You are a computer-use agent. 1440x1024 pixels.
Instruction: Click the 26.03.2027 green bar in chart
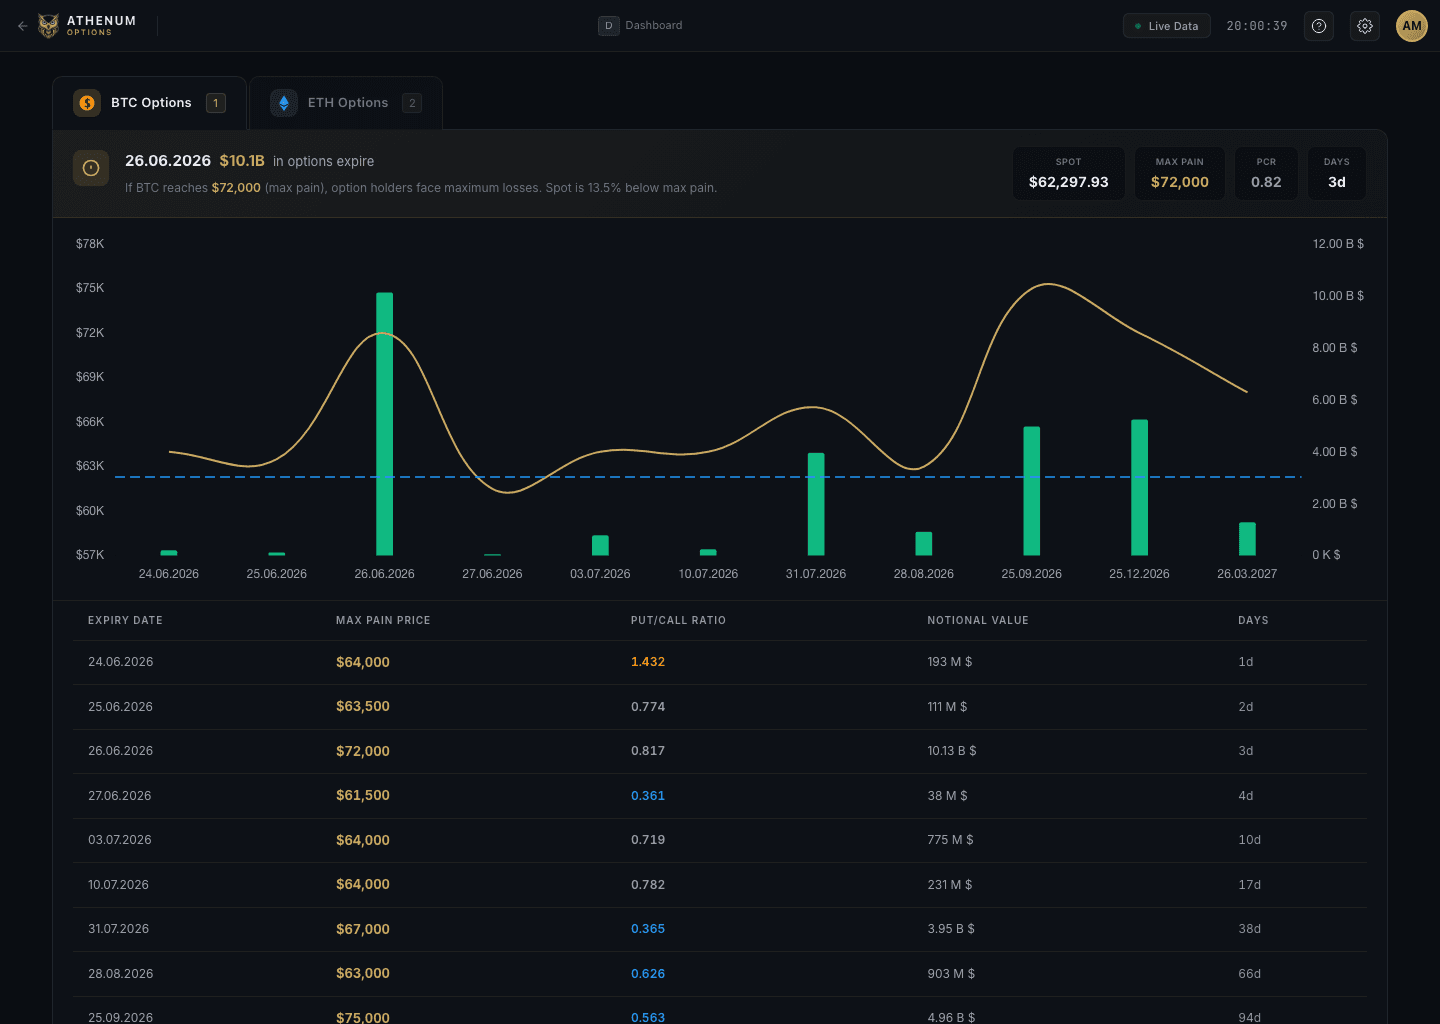(1247, 539)
